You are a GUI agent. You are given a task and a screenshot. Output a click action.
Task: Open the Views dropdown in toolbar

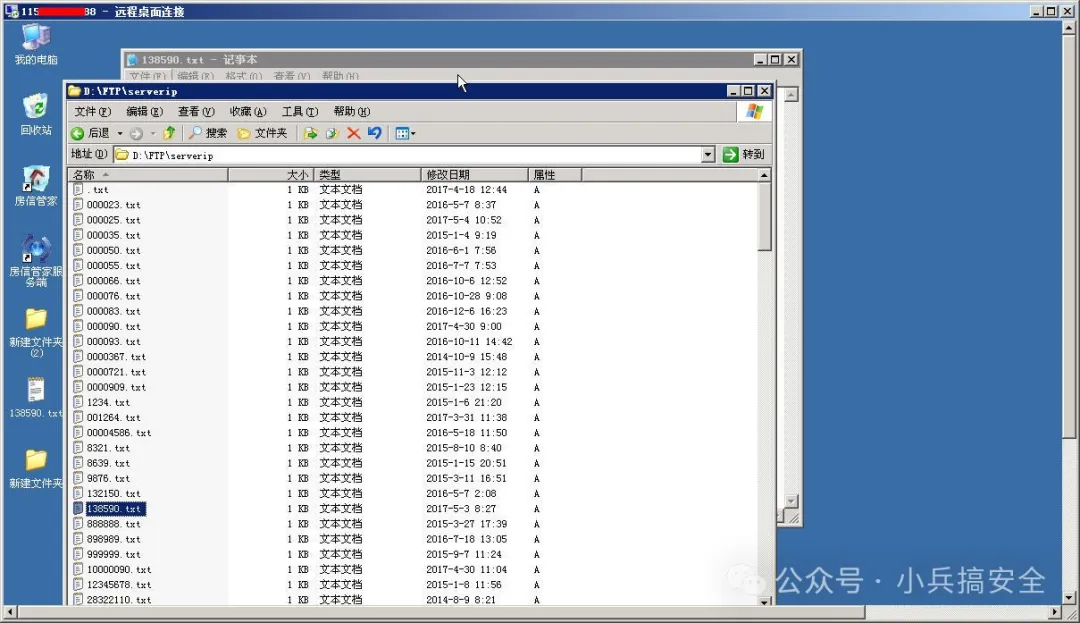405,133
